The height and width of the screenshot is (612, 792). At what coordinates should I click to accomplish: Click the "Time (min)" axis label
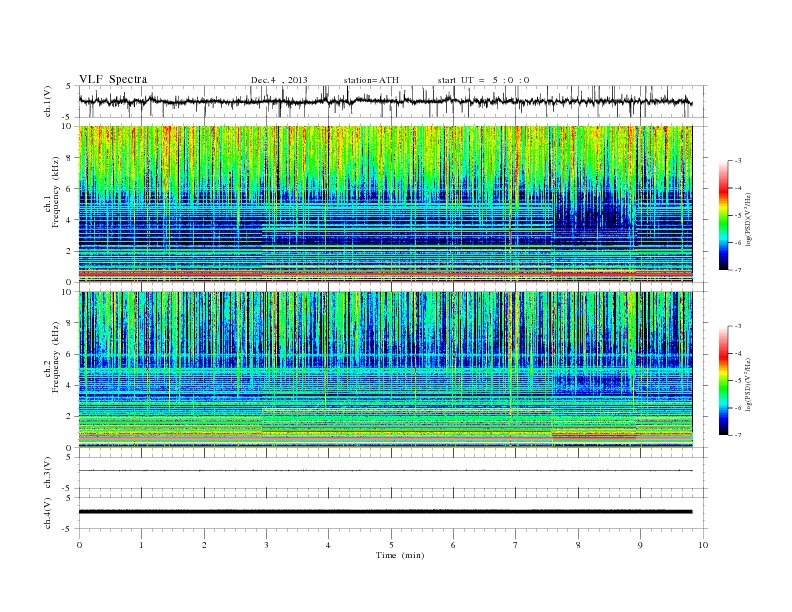coord(400,555)
